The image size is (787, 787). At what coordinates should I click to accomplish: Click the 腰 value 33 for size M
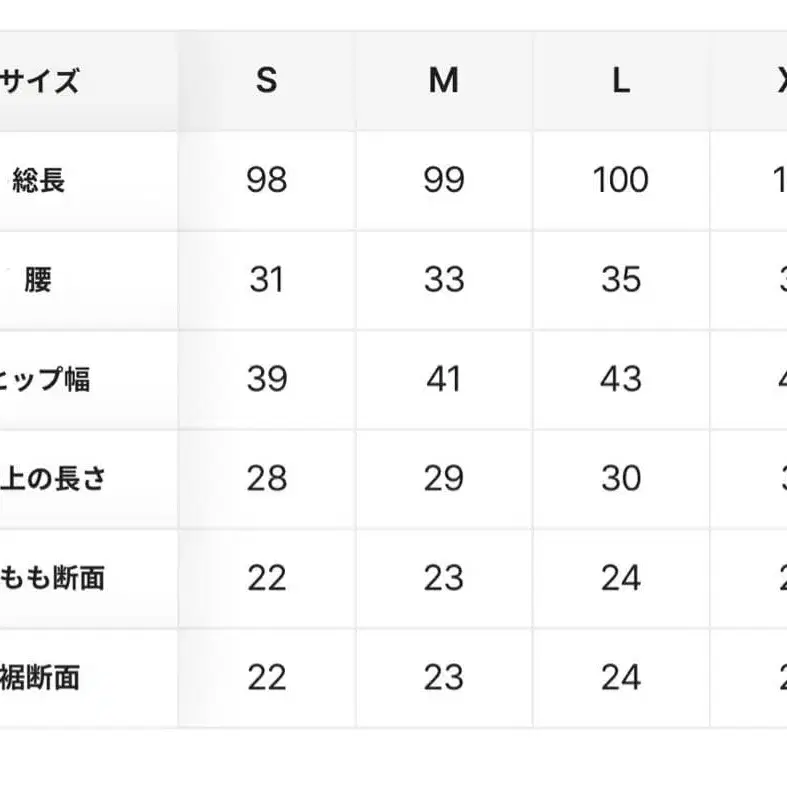coord(443,280)
